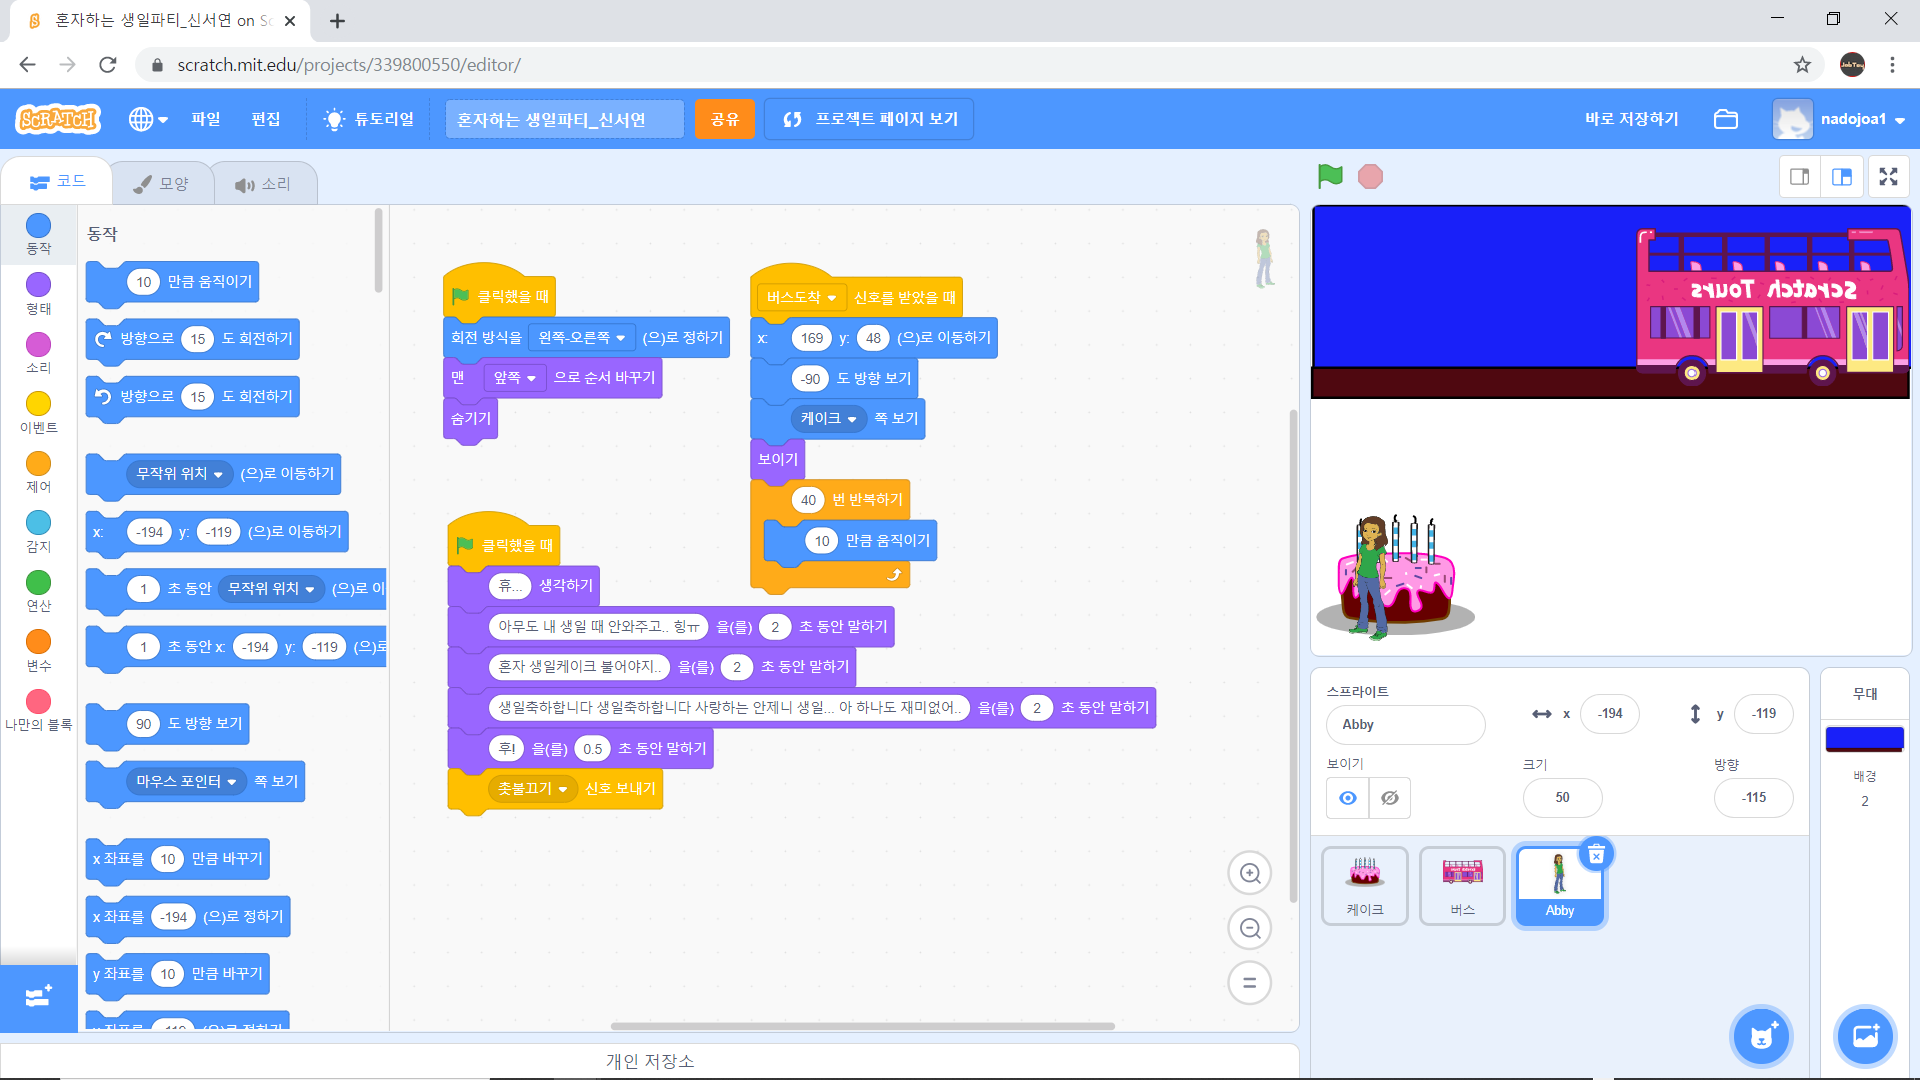Switch to small stage layout
Viewport: 1920px width, 1080px height.
(x=1799, y=177)
